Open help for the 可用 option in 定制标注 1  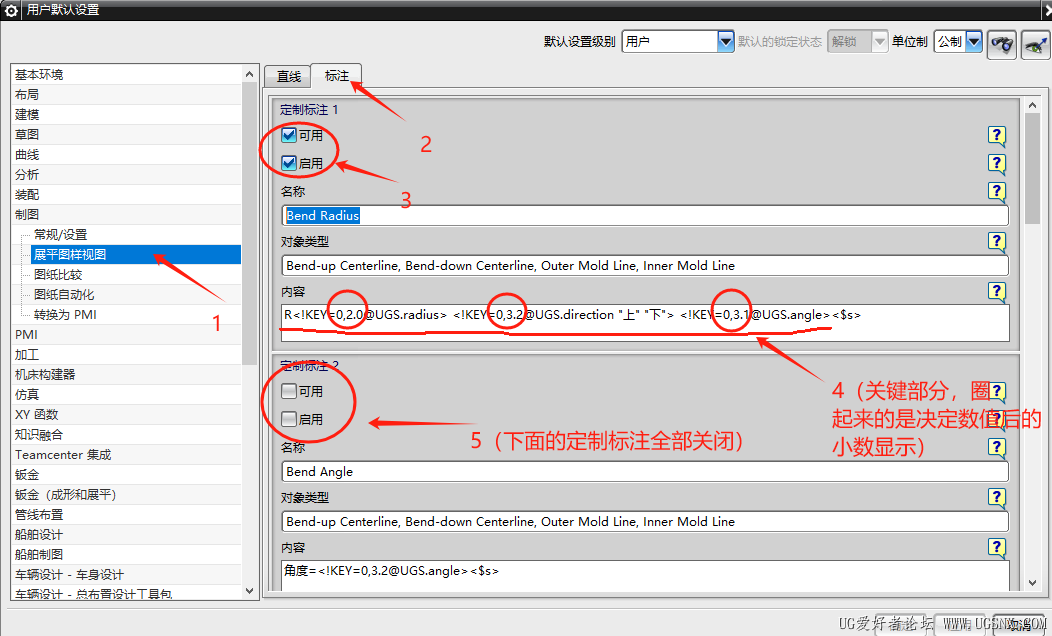coord(996,136)
